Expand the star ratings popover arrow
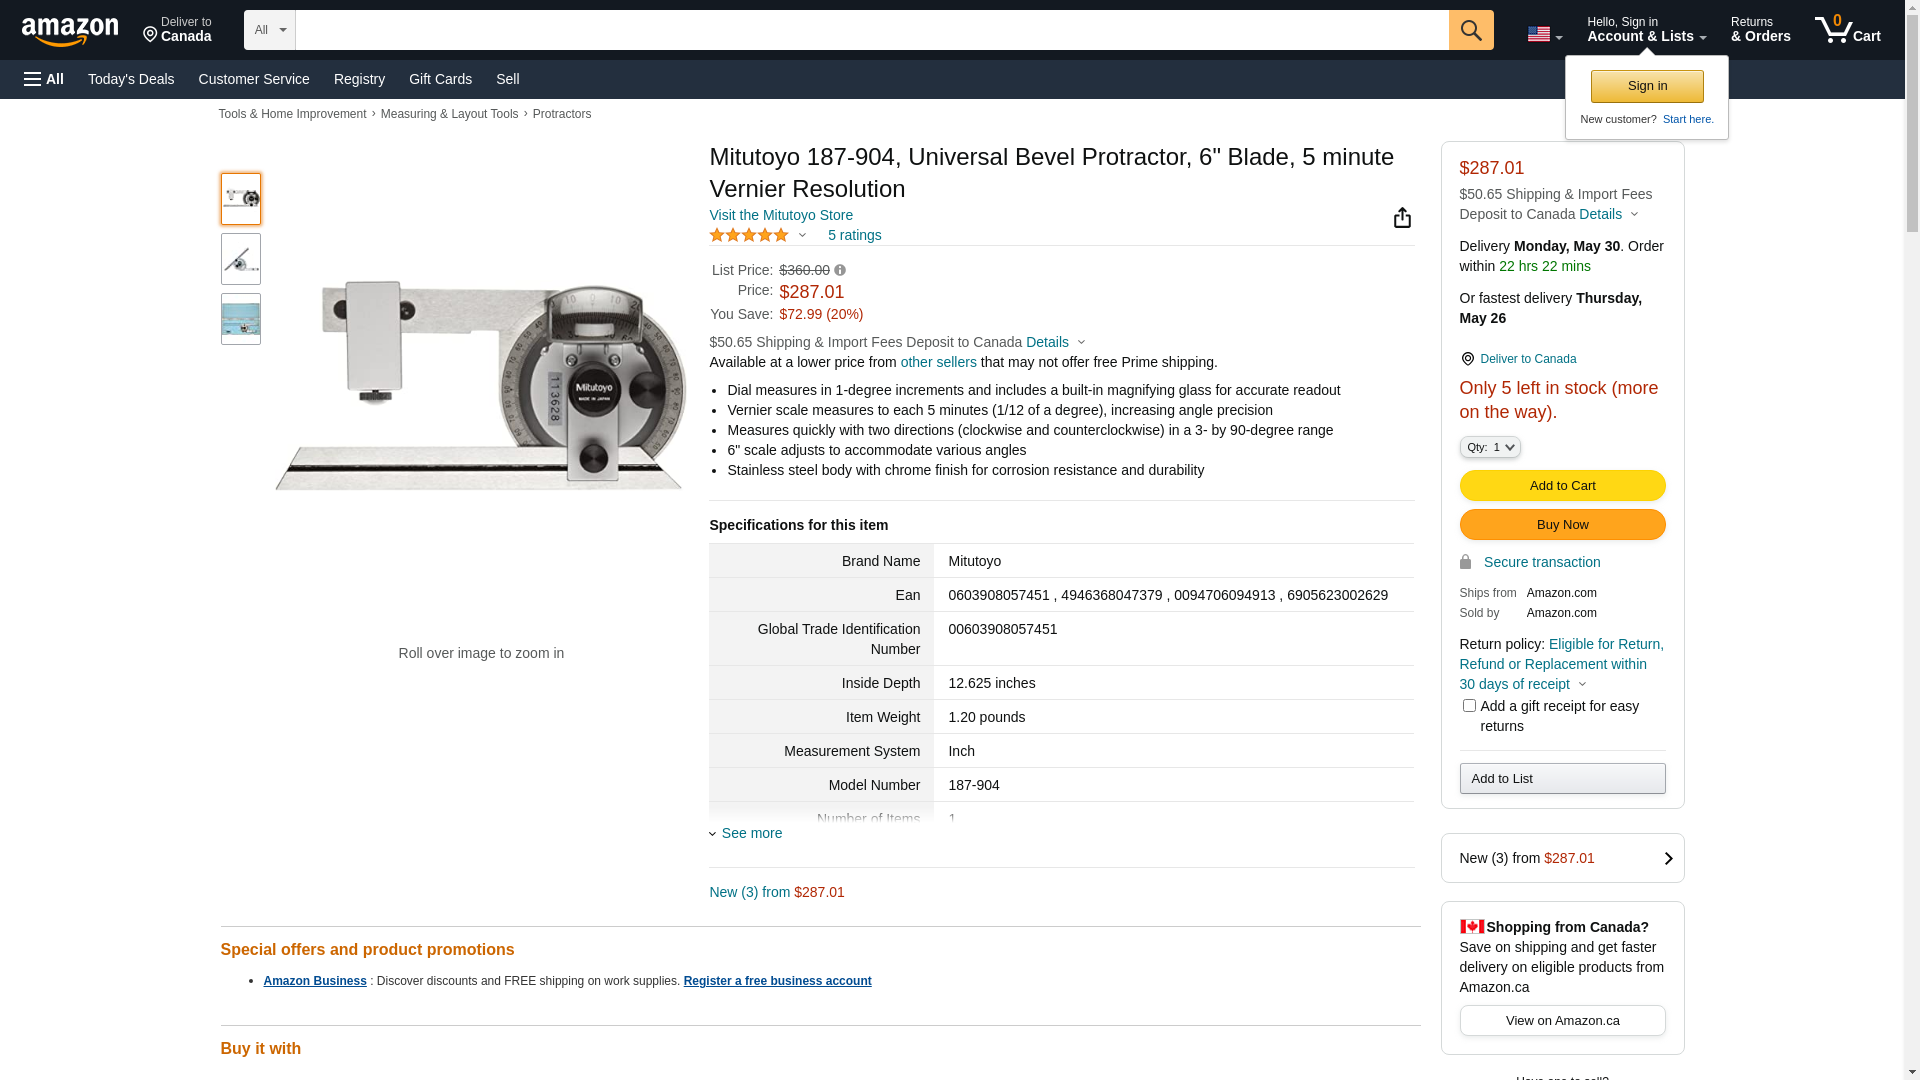The image size is (1920, 1080). pos(802,236)
